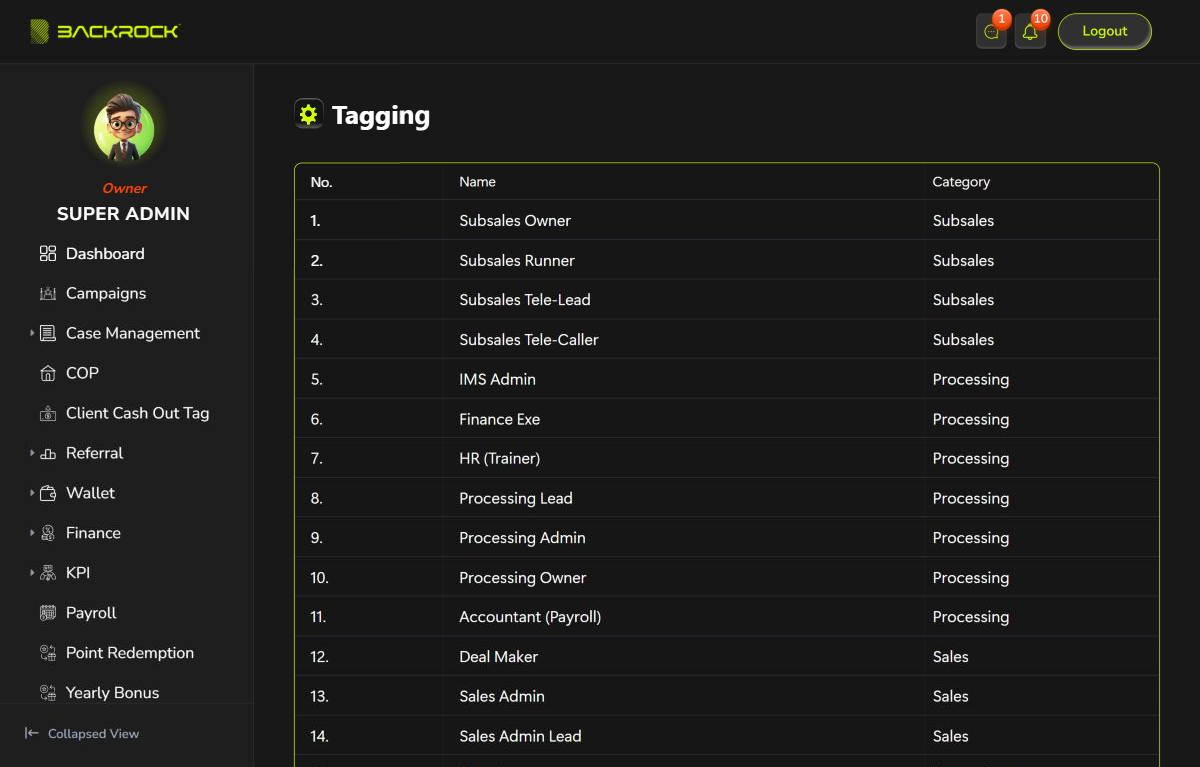Viewport: 1200px width, 767px height.
Task: Select the HR (Trainer) name cell
Action: click(499, 459)
